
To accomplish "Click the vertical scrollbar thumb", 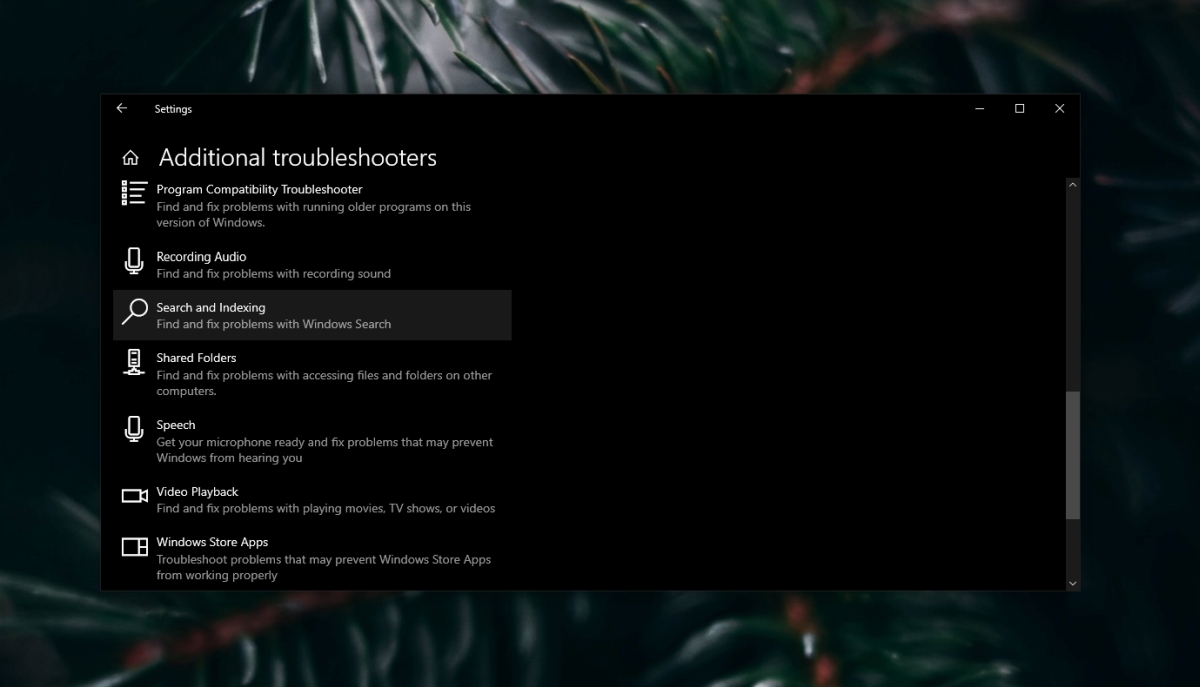I will coord(1073,455).
